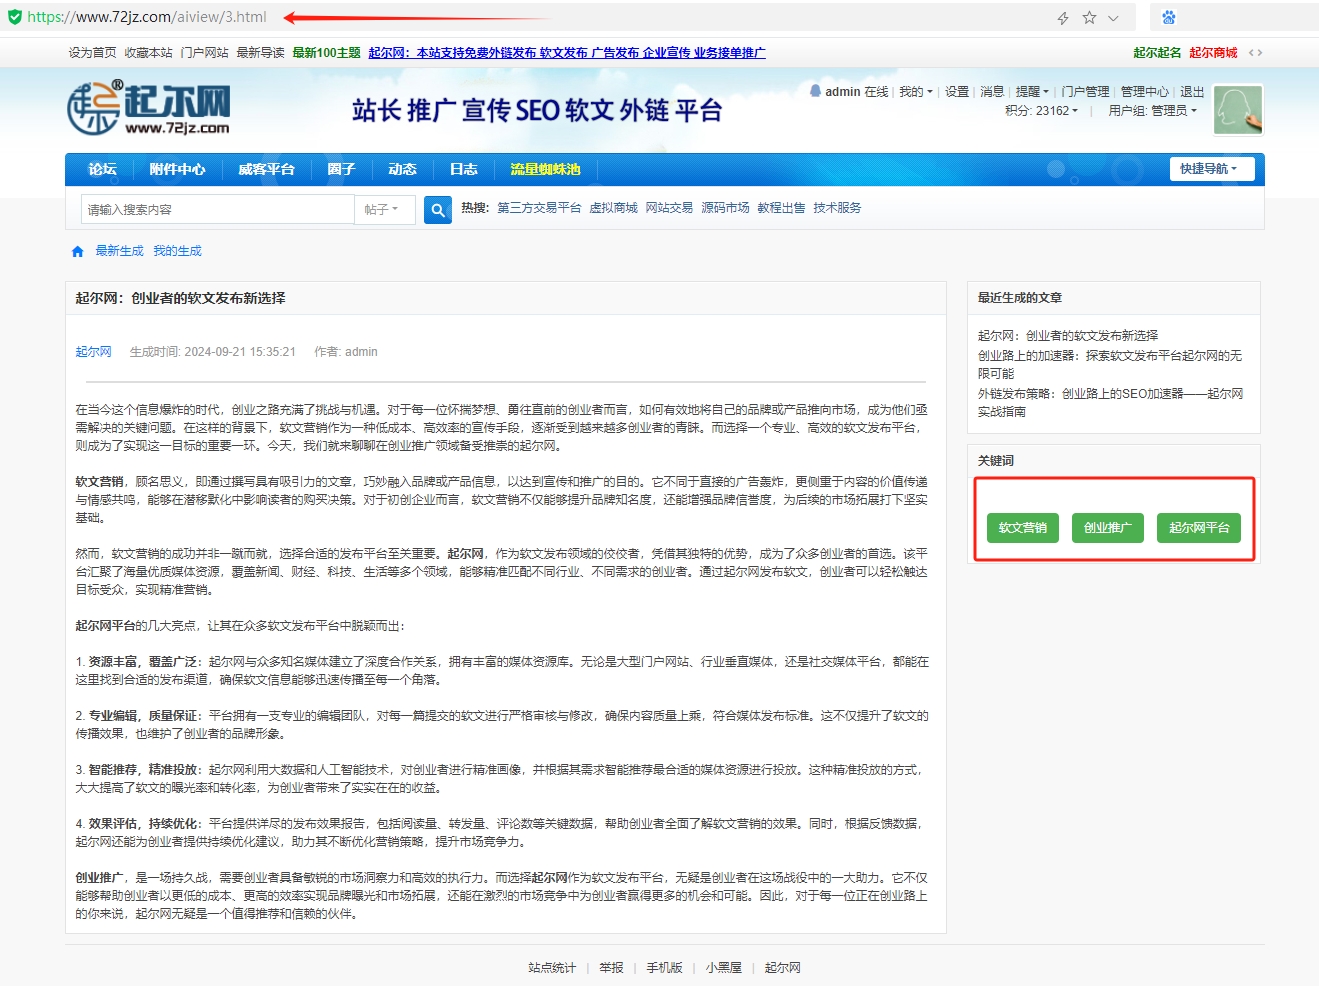The width and height of the screenshot is (1319, 986).
Task: Open 管理中心 link
Action: pos(1144,92)
